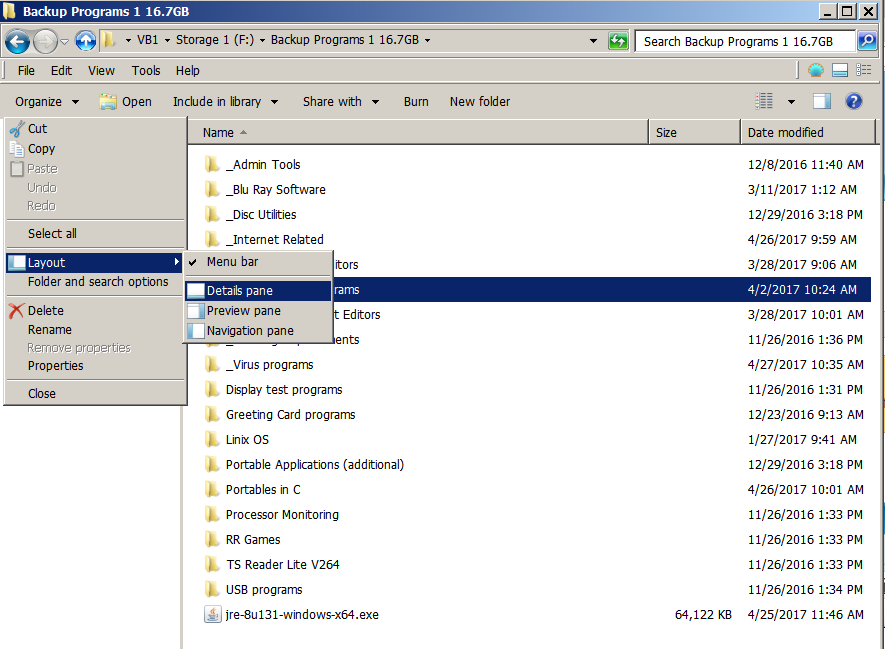
Task: Click the green Refresh icon in address bar
Action: point(618,41)
